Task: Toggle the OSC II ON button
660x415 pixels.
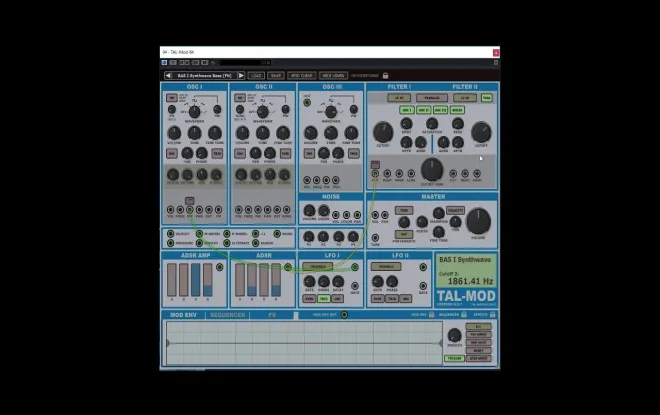Action: pos(240,98)
